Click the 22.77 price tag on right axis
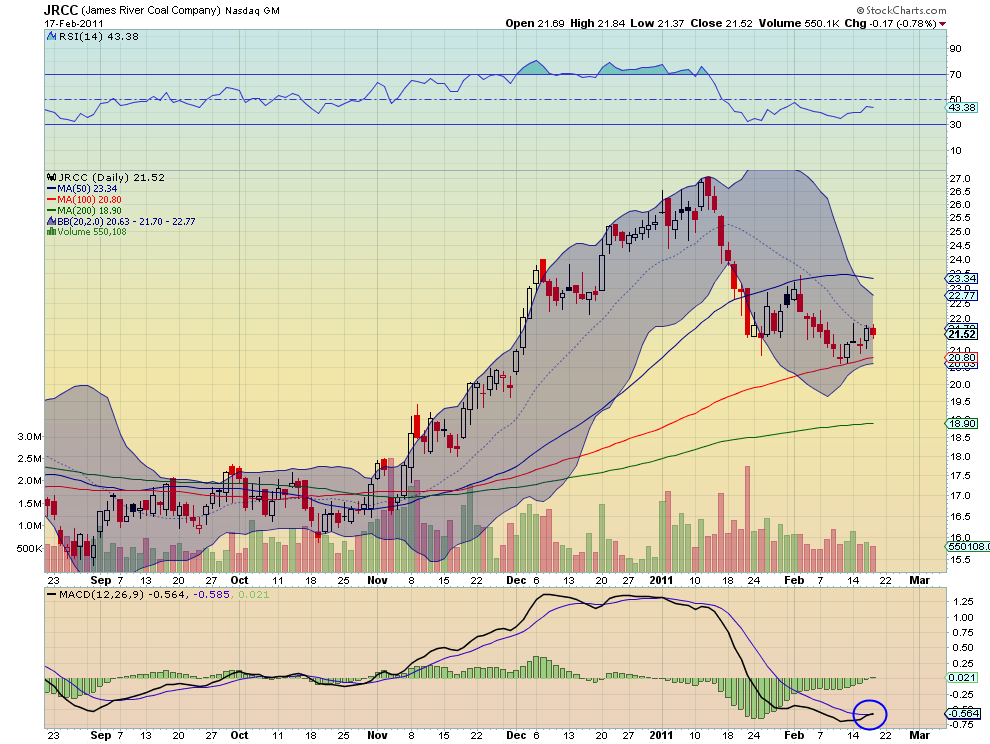990x744 pixels. [x=963, y=296]
